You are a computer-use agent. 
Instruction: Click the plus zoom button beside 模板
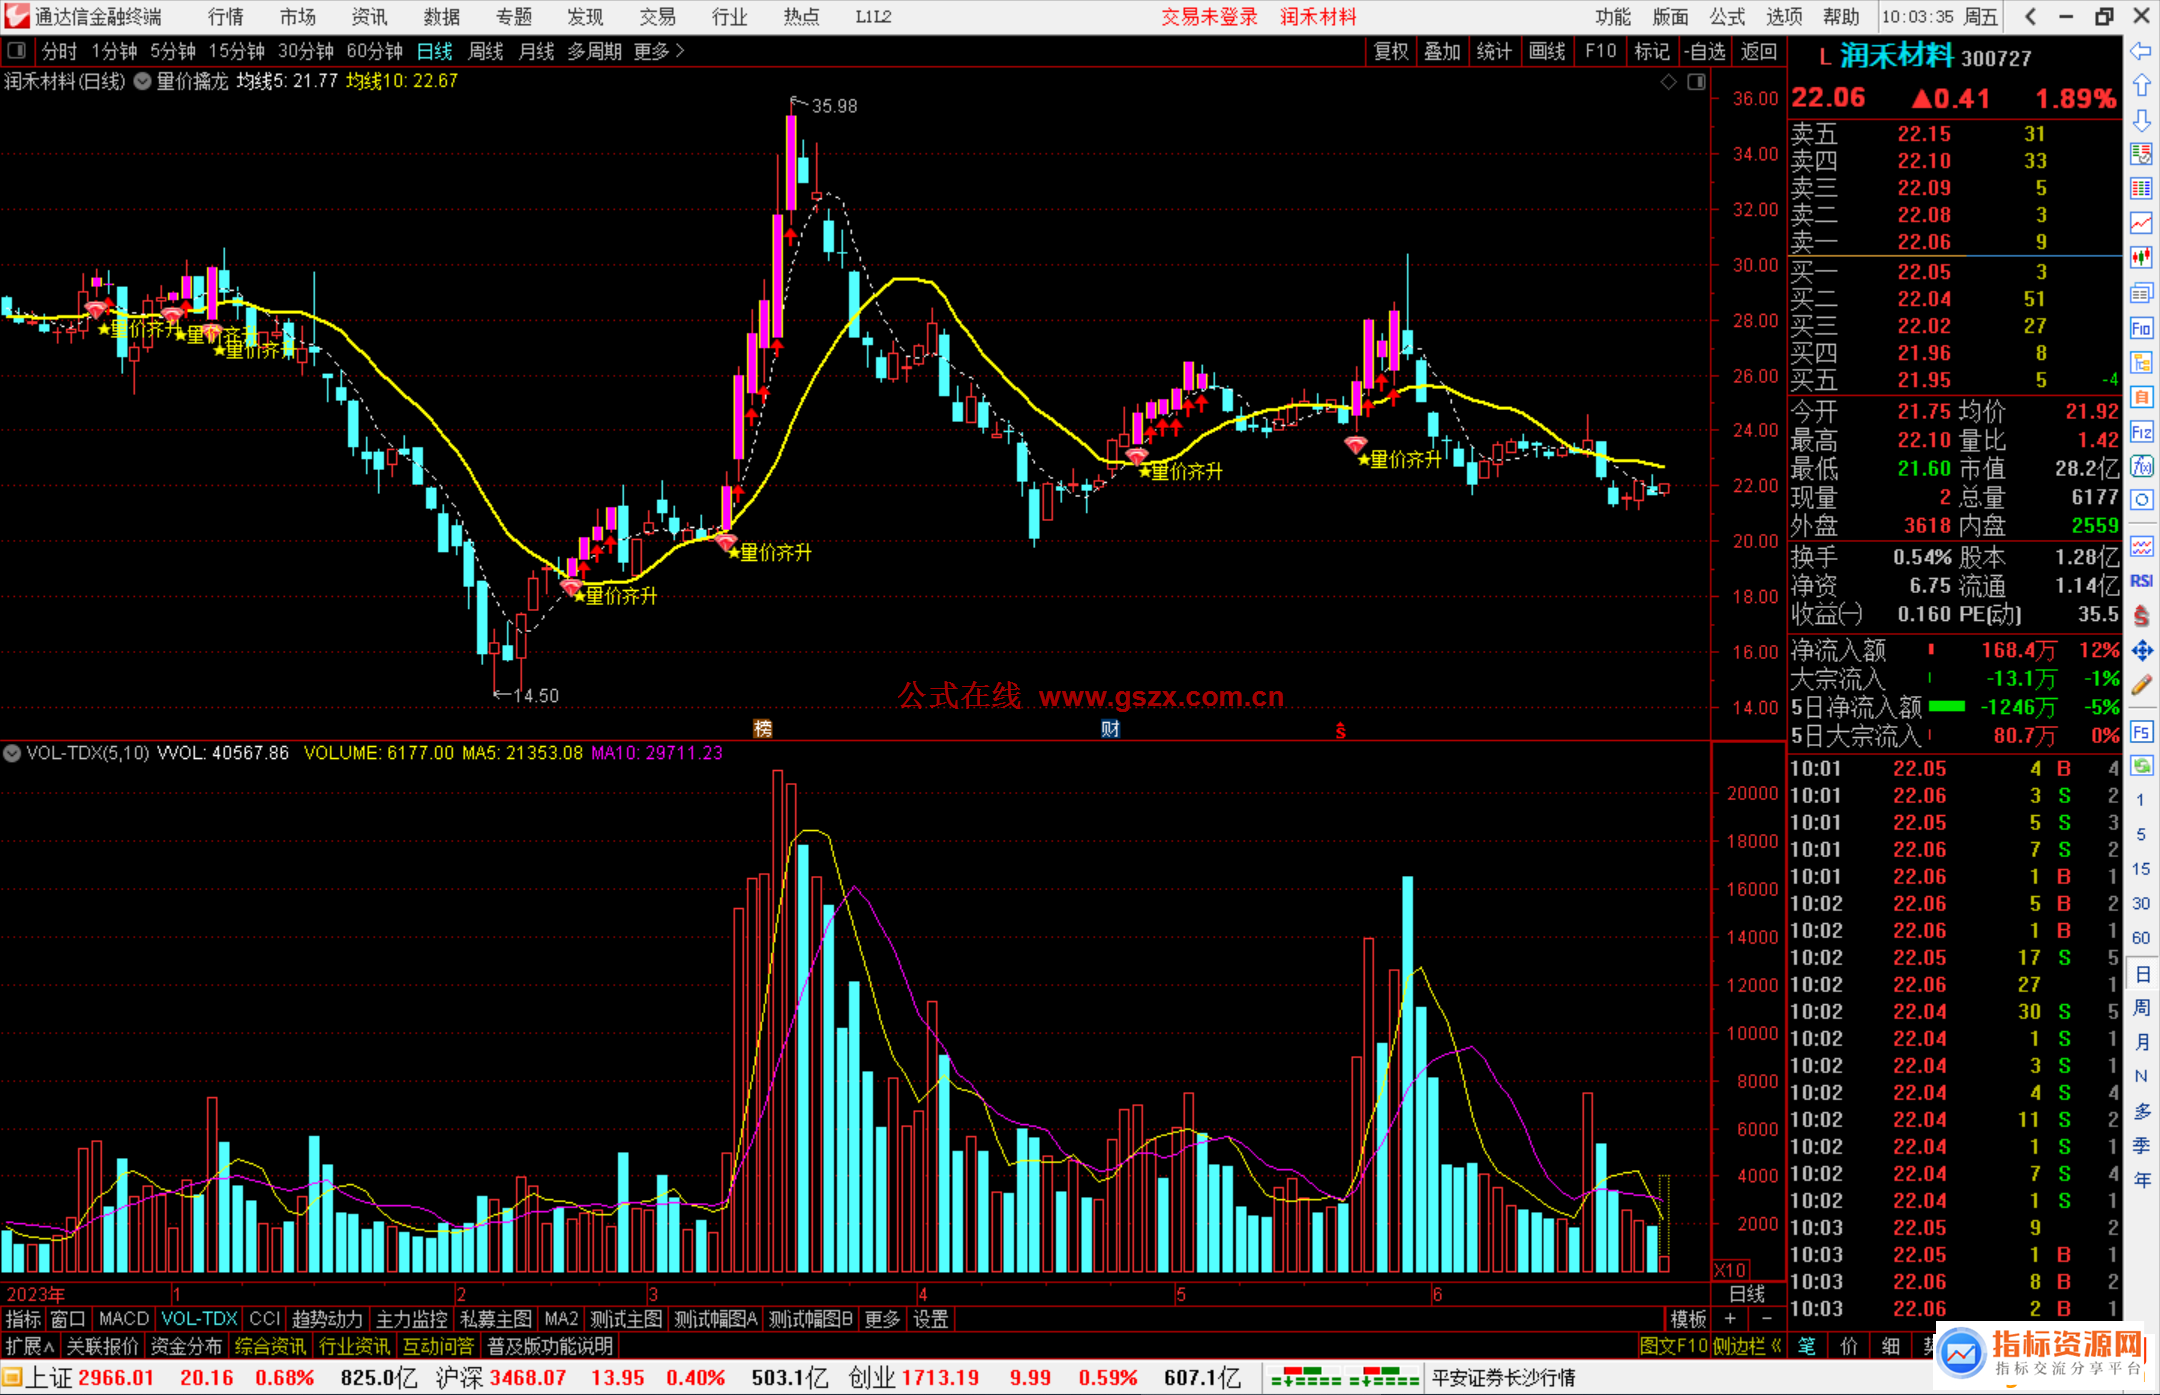tap(1730, 1320)
